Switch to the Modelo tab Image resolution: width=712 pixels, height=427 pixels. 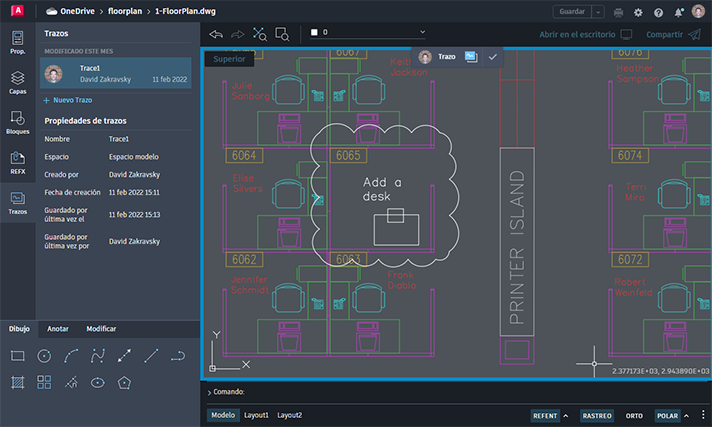click(223, 415)
